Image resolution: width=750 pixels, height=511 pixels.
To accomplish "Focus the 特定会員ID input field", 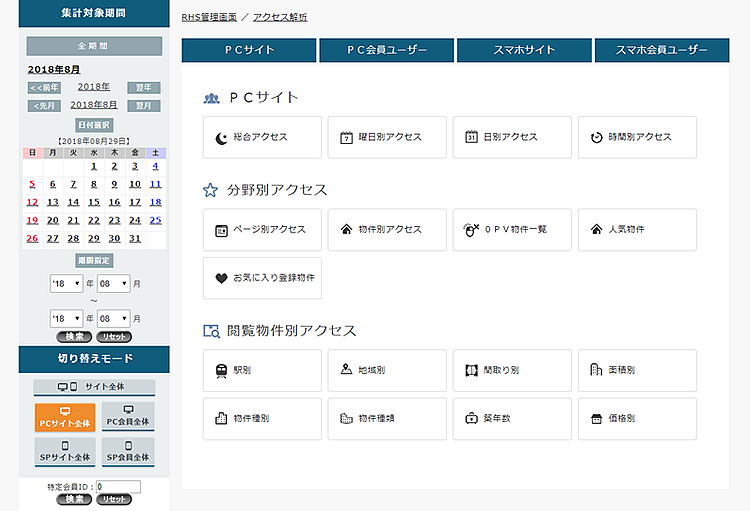I will 118,487.
